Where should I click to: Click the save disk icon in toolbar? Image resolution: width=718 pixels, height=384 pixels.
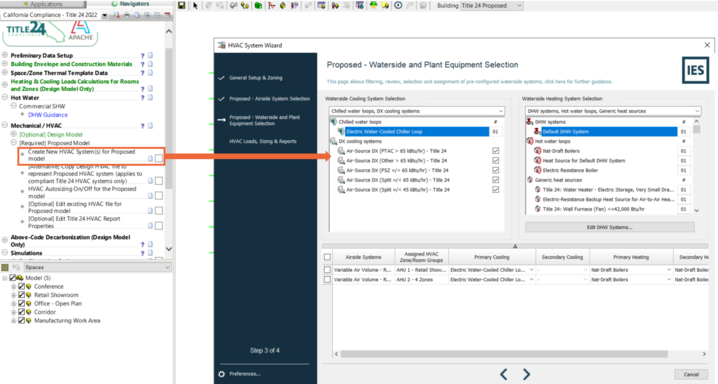click(182, 5)
